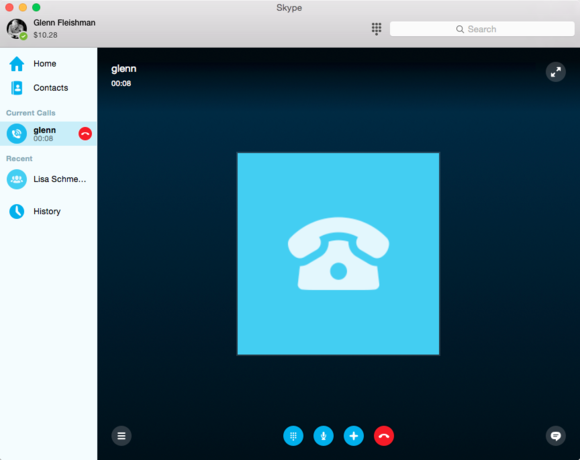Click the Glenn Fleishman account name

pyautogui.click(x=64, y=23)
